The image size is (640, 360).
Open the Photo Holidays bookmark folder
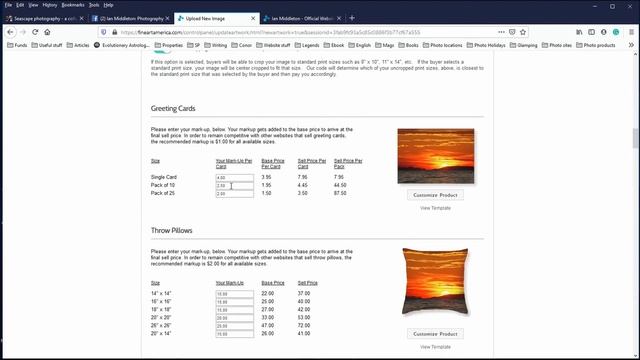tap(486, 45)
